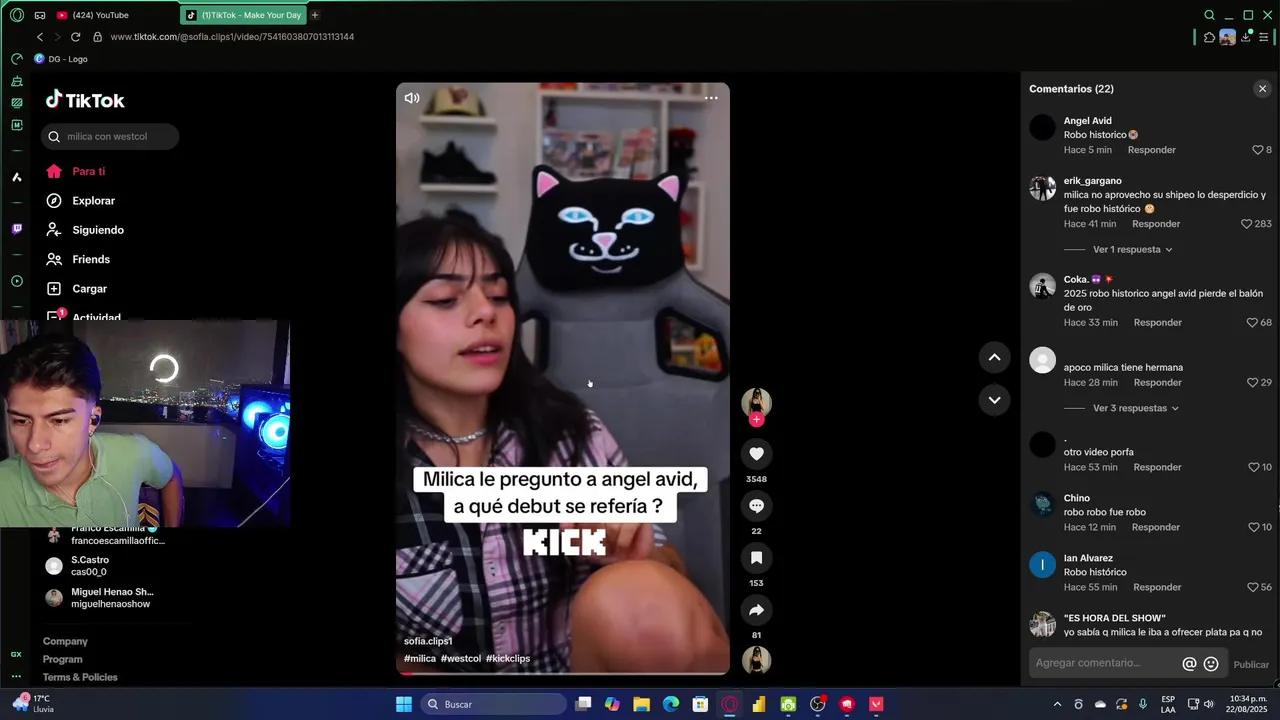Switch to the YouTube browser tab
The width and height of the screenshot is (1280, 720).
[100, 15]
